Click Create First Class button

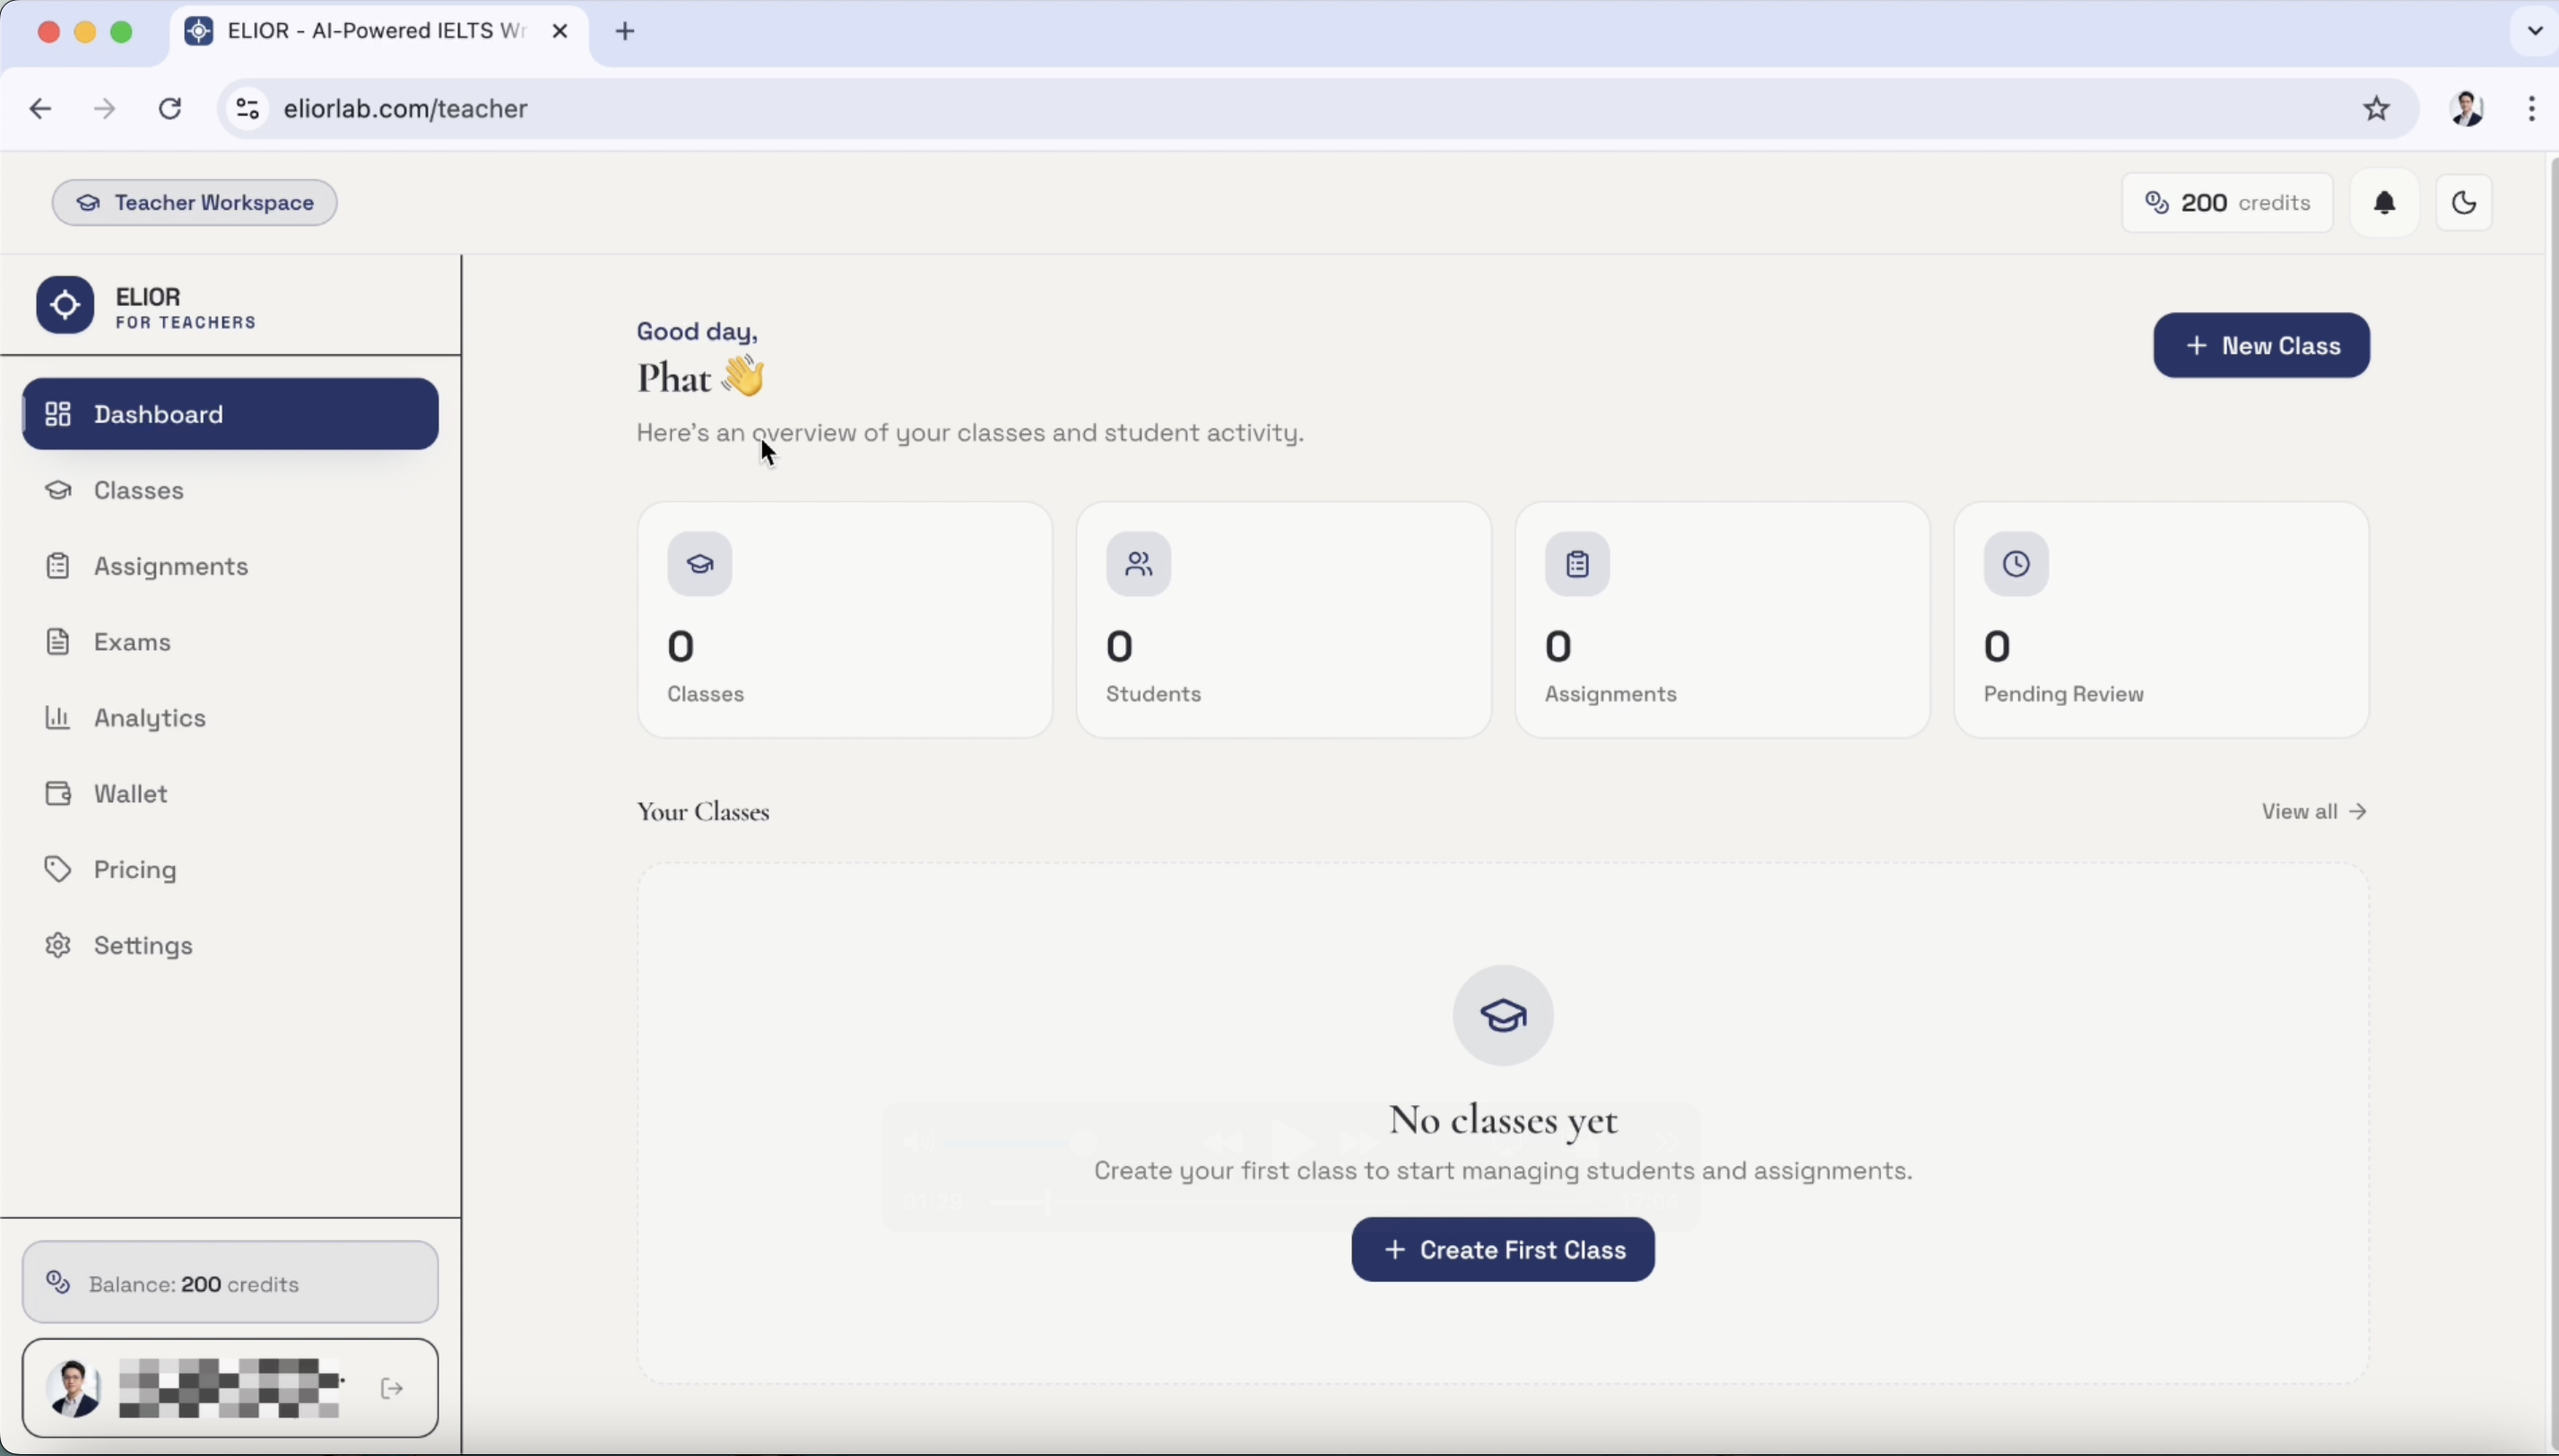click(1502, 1249)
